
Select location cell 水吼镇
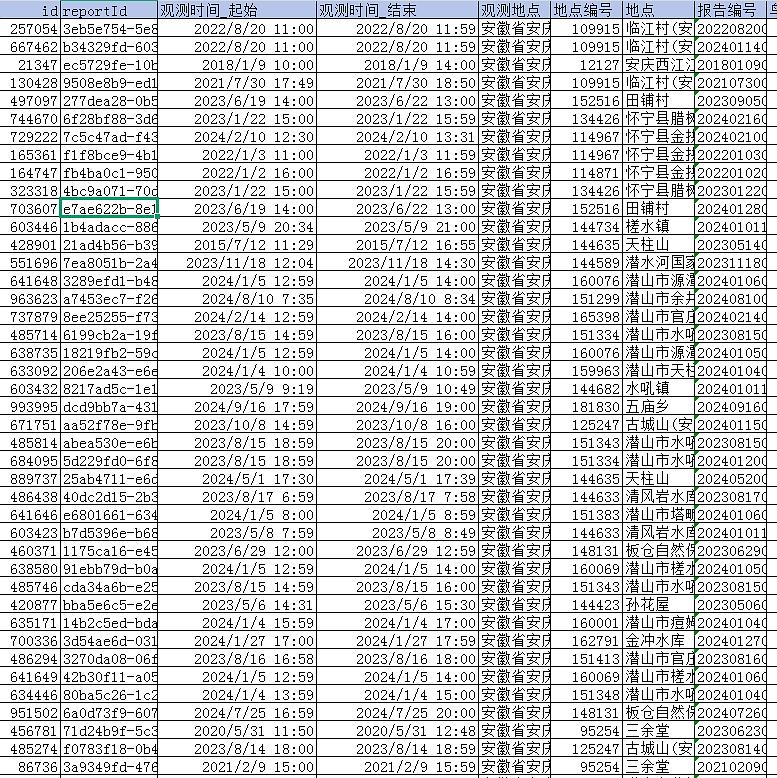coord(658,389)
